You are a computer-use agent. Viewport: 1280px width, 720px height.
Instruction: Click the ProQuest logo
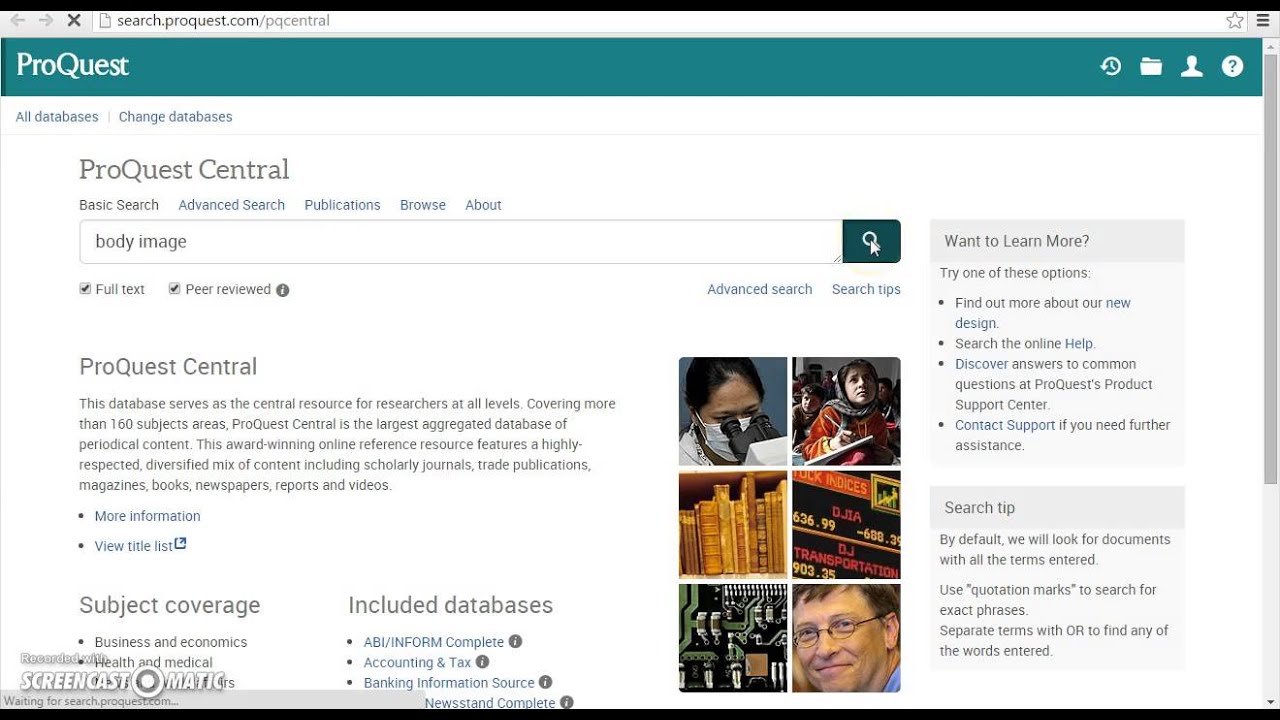[x=72, y=65]
